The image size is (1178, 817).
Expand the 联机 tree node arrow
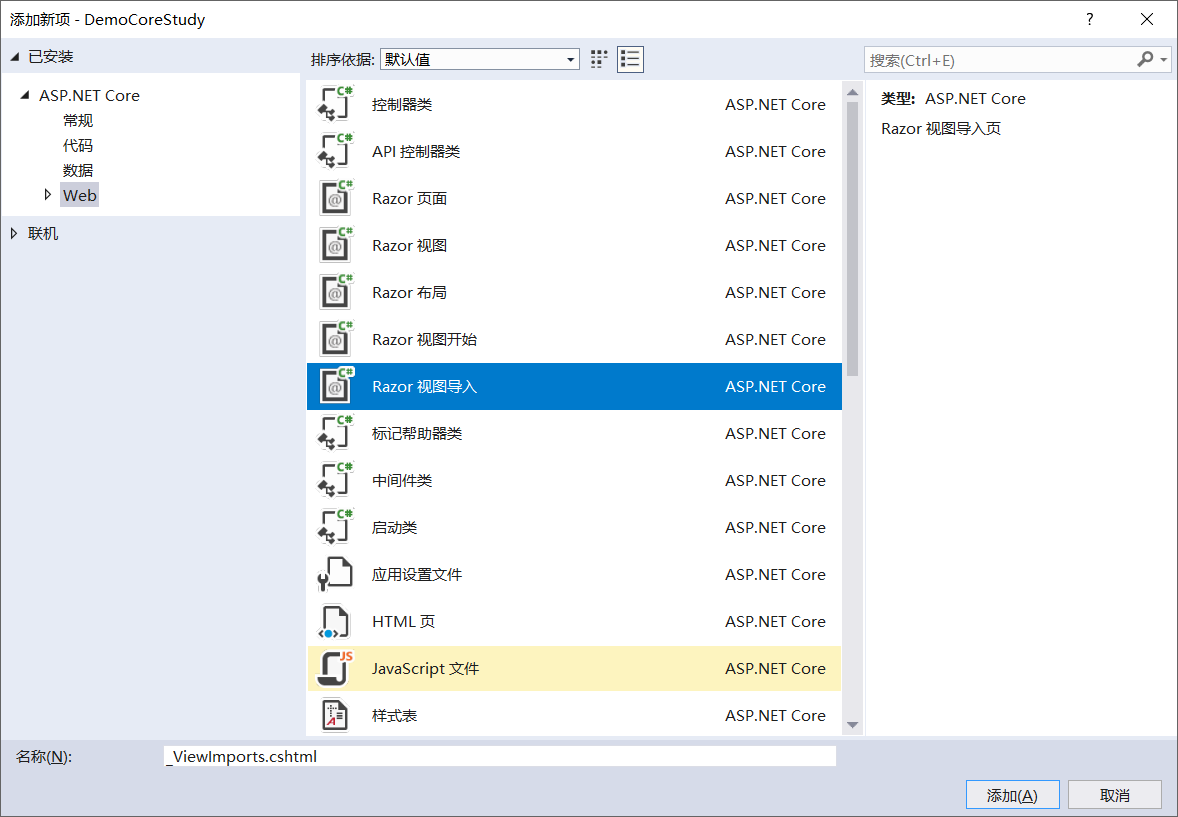(14, 233)
